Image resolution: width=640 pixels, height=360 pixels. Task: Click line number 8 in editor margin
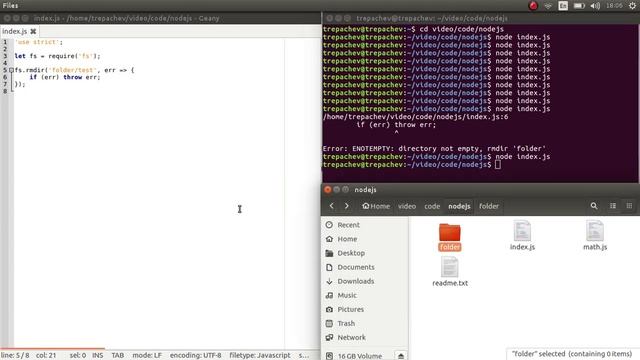(x=5, y=91)
